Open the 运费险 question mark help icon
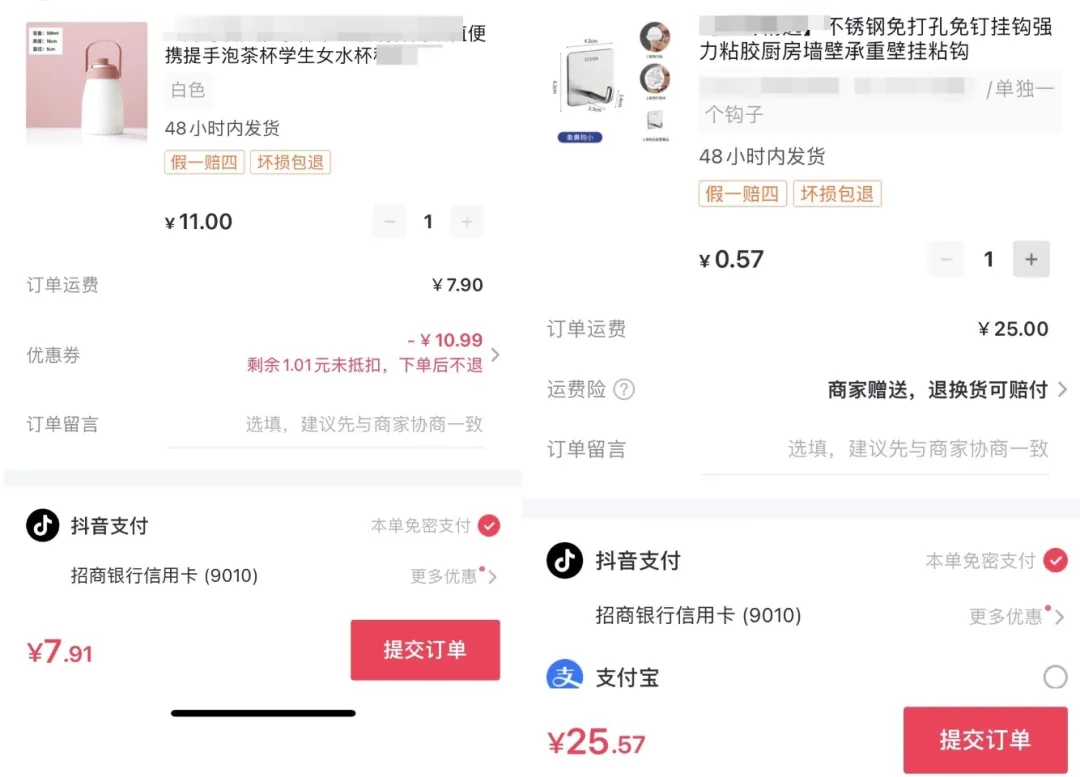The image size is (1080, 777). click(x=624, y=390)
